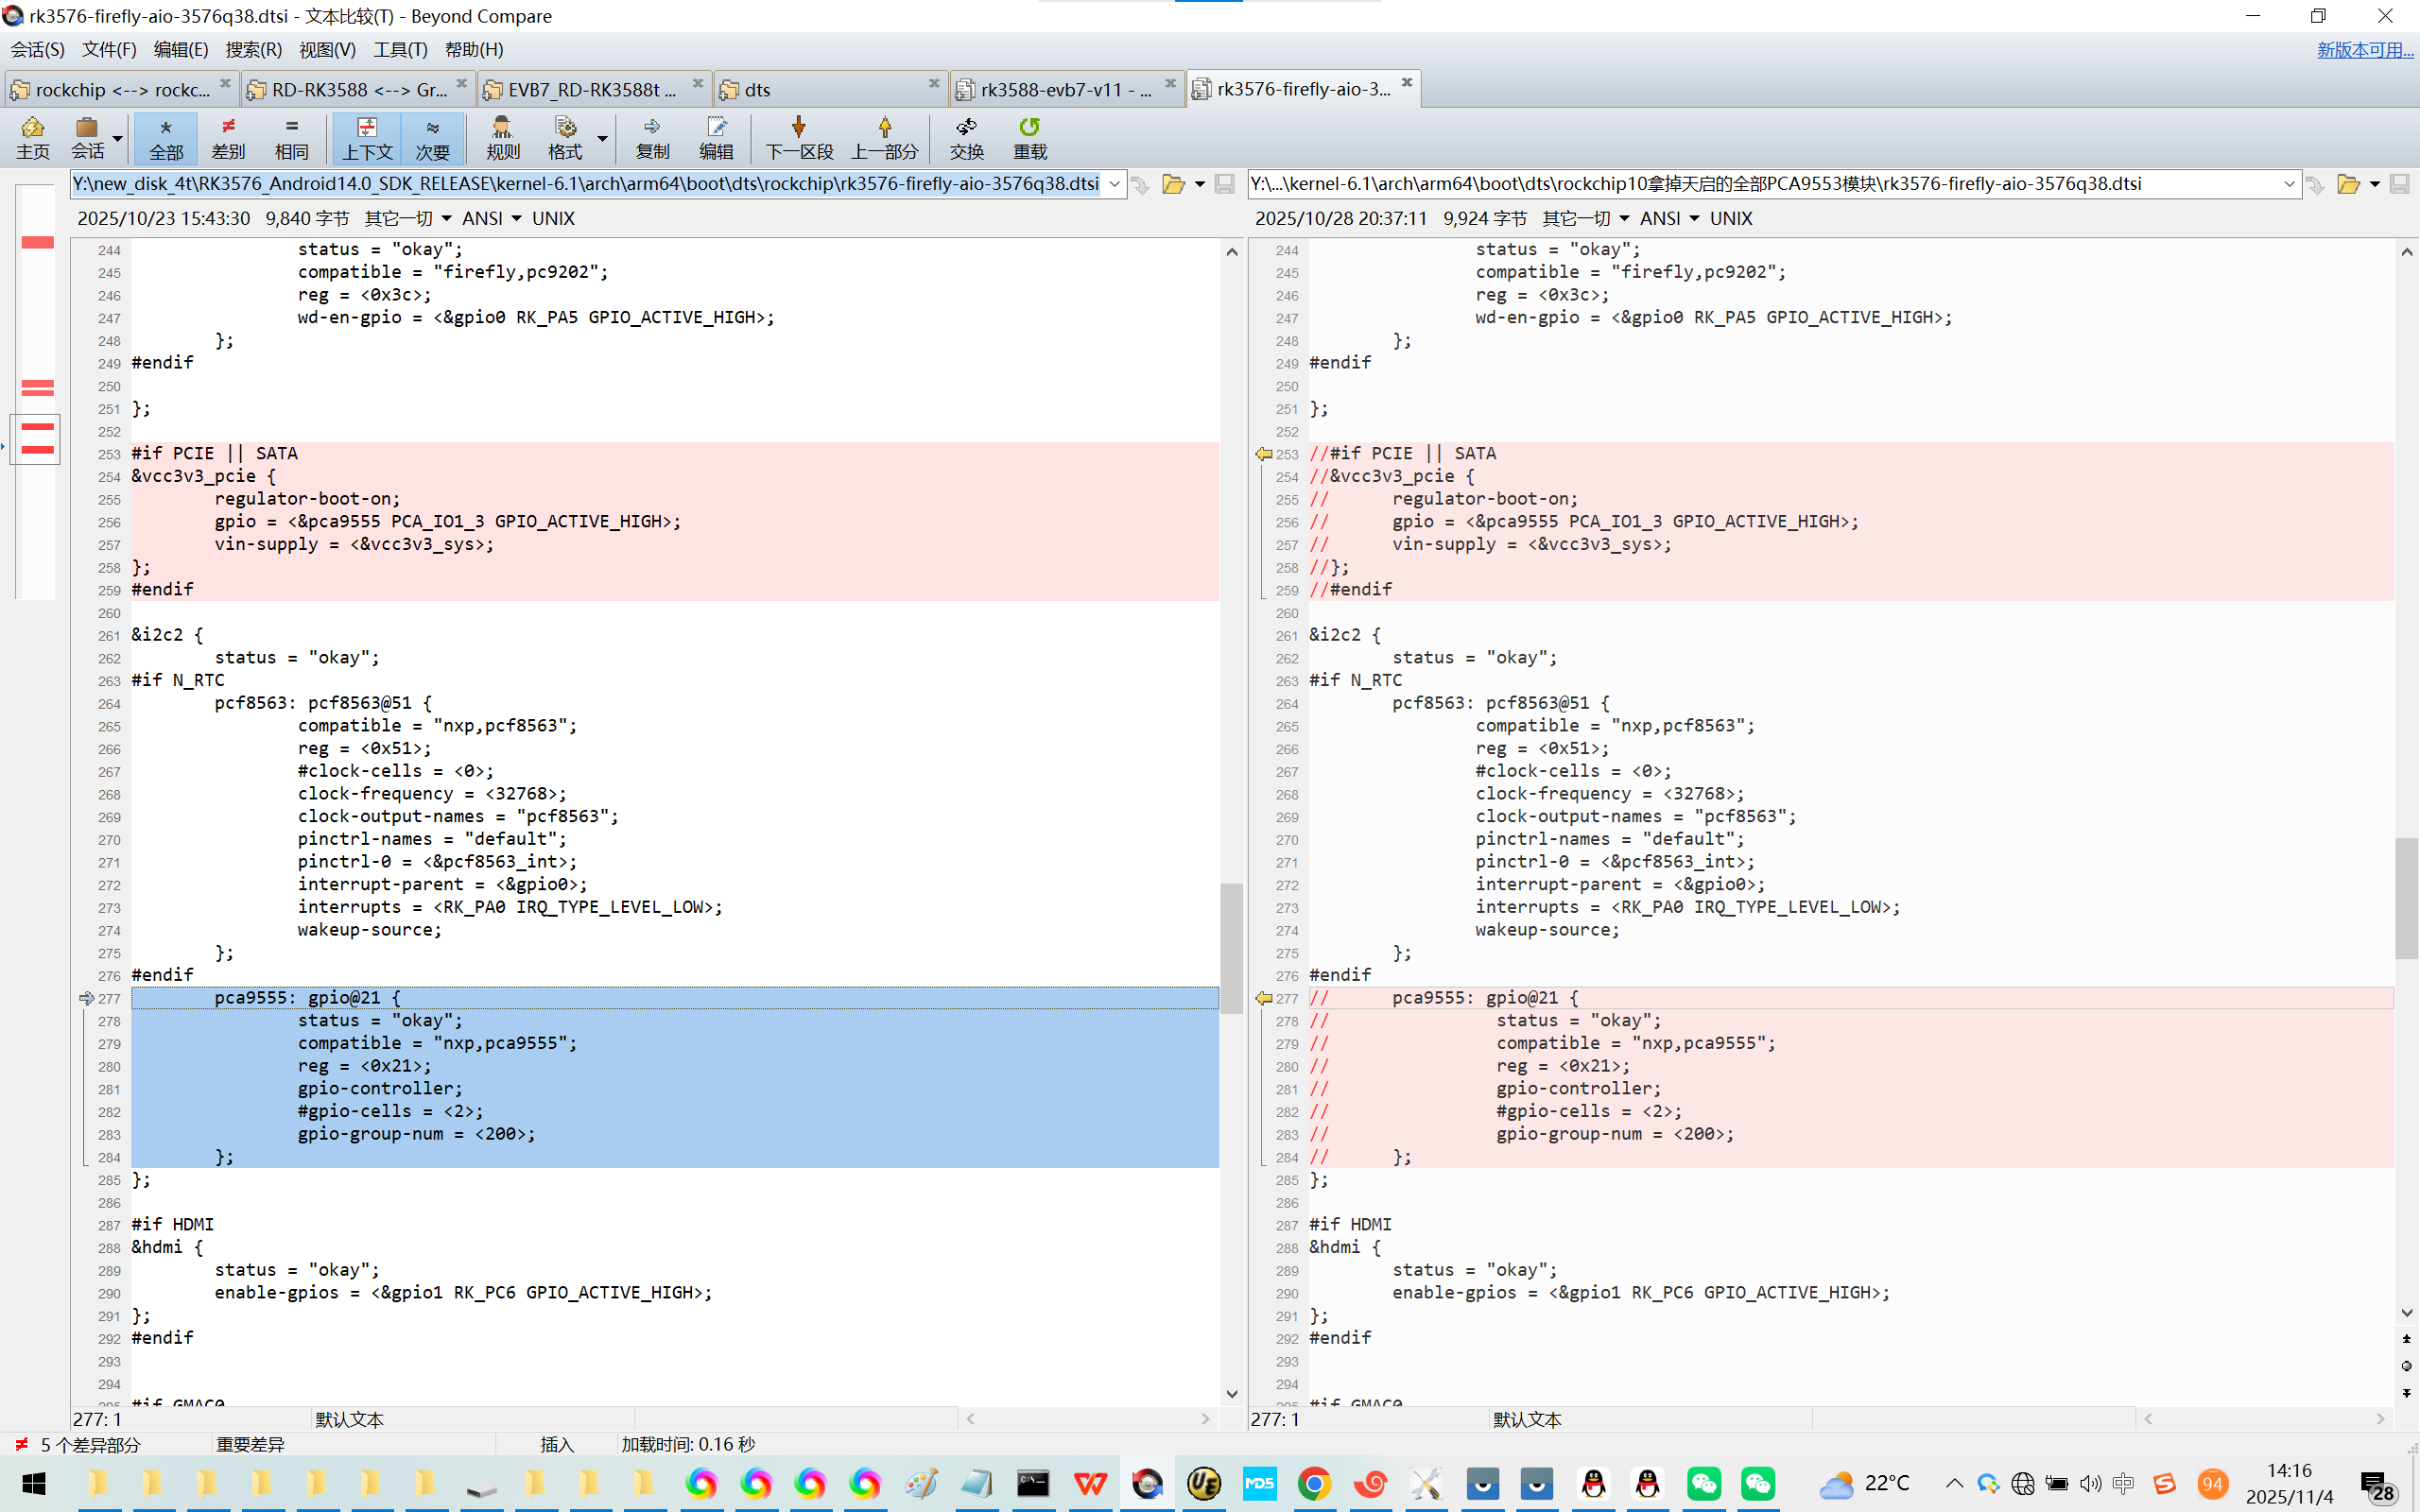The image size is (2420, 1512).
Task: Toggle the Differences (差别) filter
Action: [x=228, y=137]
